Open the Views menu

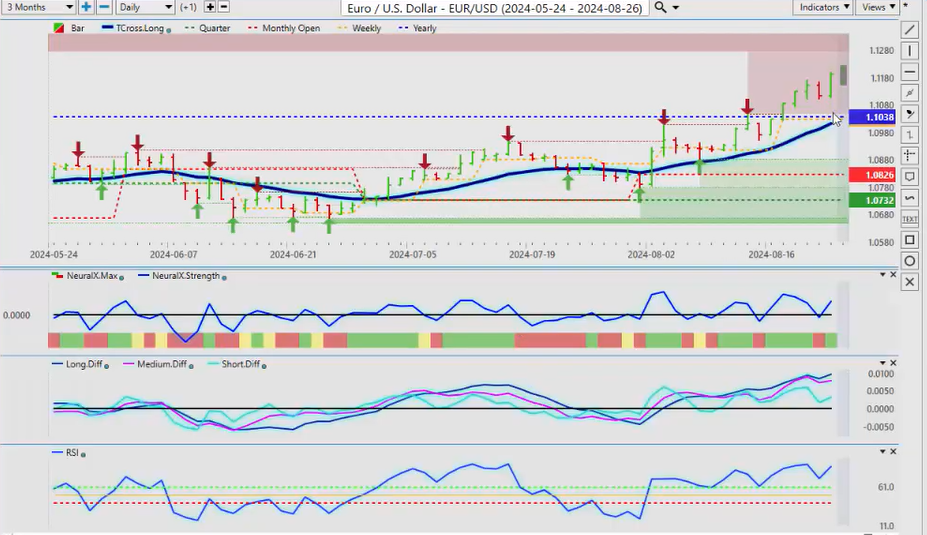[878, 7]
